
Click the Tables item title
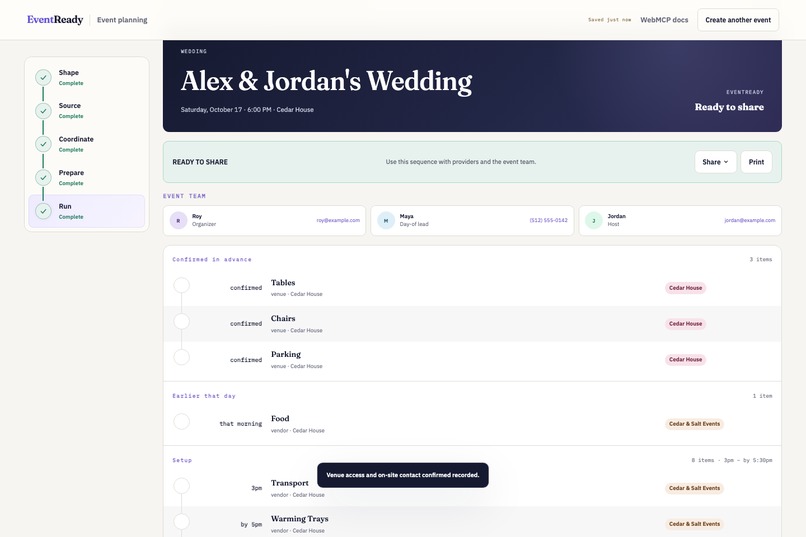[283, 283]
